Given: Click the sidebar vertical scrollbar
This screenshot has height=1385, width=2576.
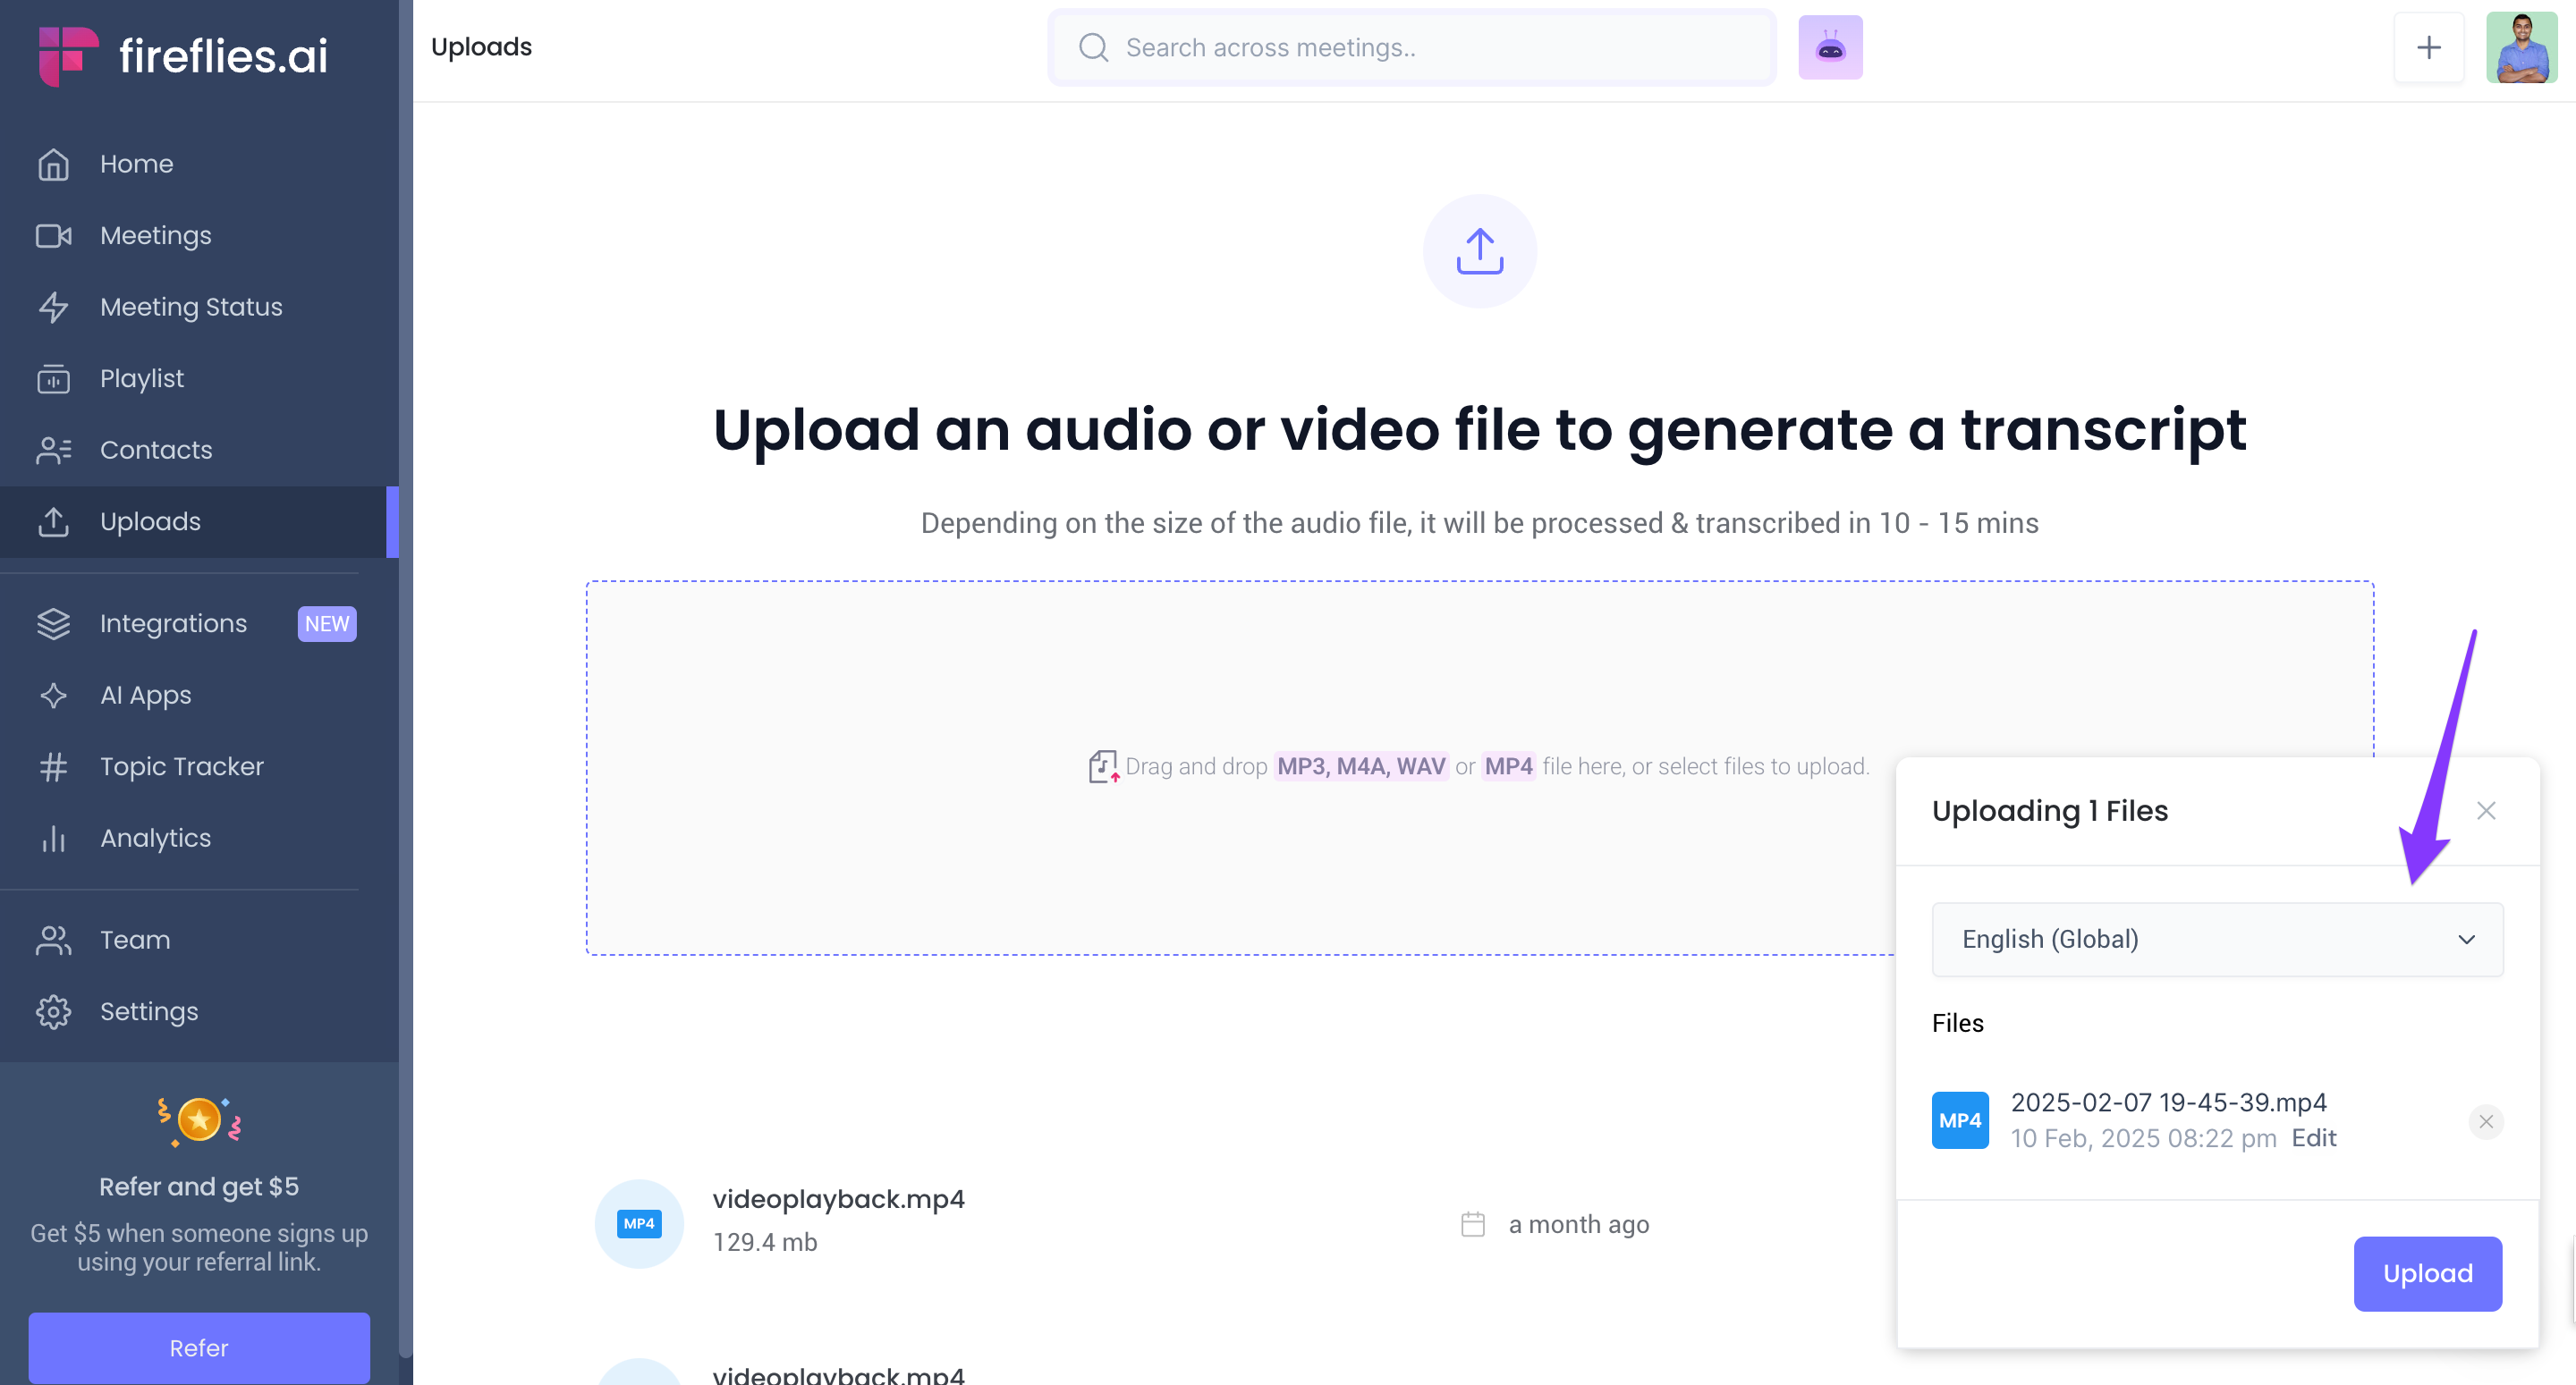Looking at the screenshot, I should point(405,680).
